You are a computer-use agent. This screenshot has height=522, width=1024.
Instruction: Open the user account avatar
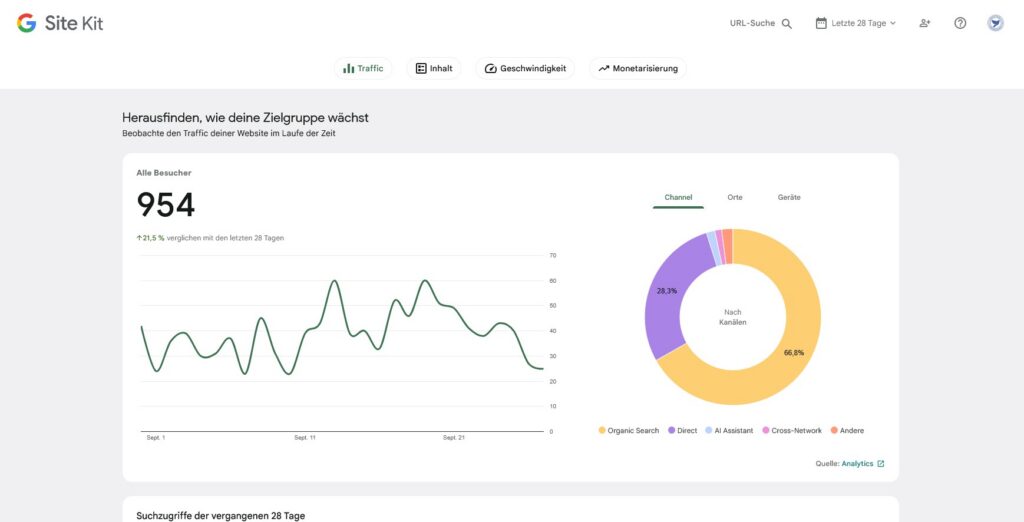coord(995,23)
